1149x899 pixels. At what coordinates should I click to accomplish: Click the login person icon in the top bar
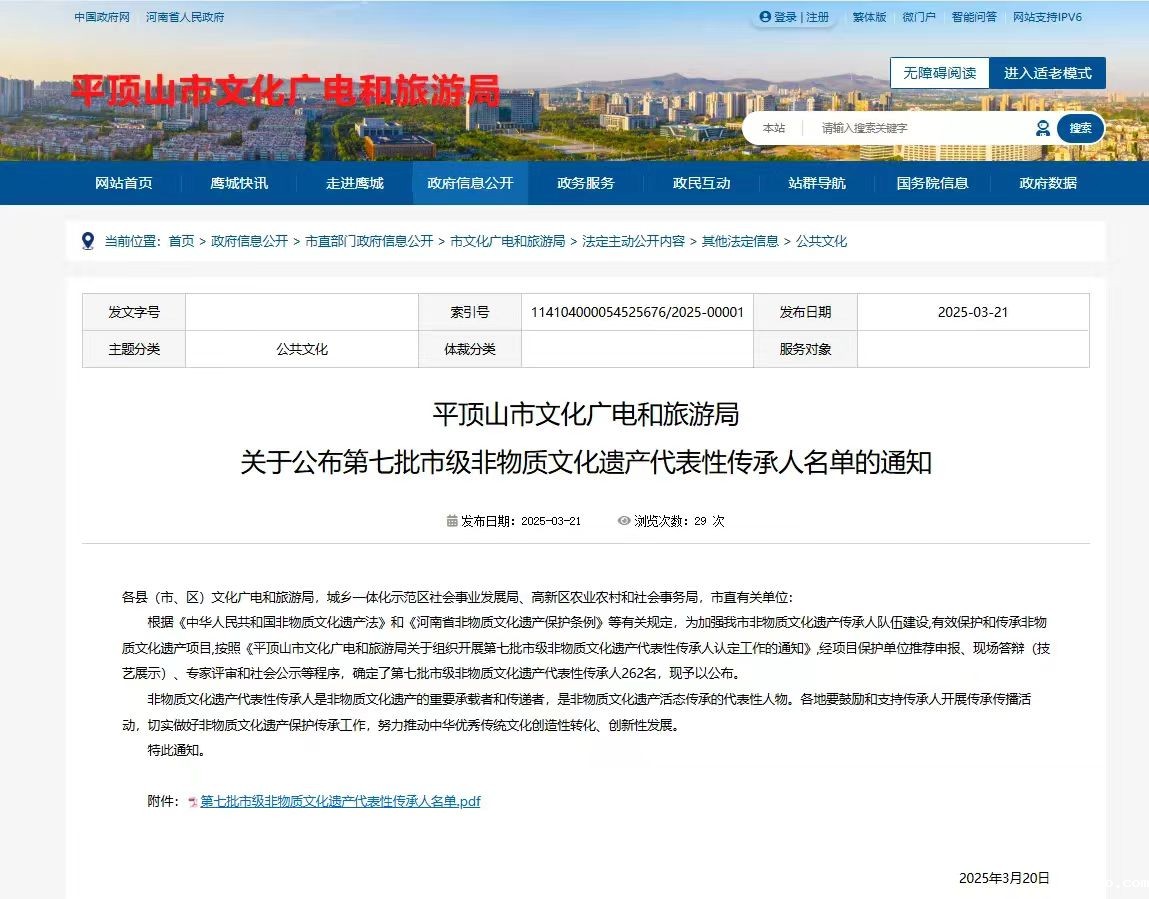(x=765, y=17)
